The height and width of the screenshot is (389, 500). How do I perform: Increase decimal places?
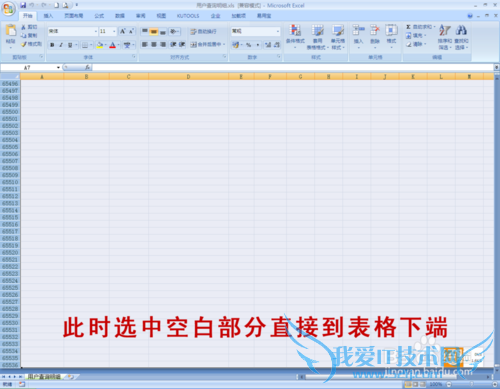(268, 45)
